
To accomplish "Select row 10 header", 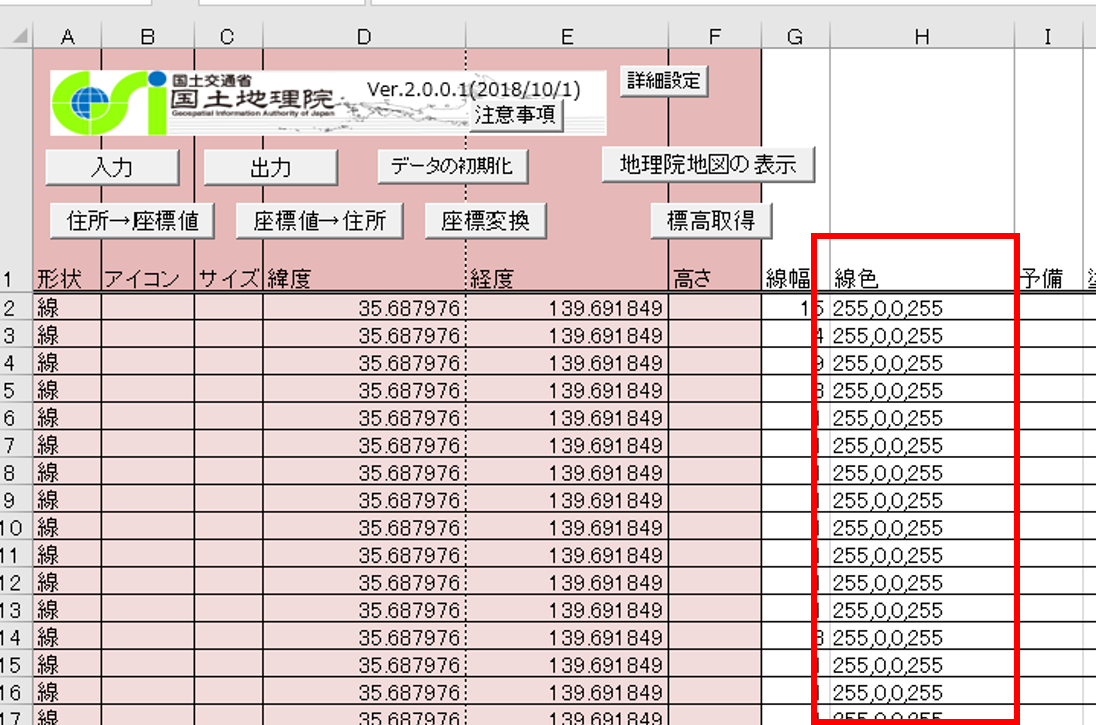I will 16,526.
